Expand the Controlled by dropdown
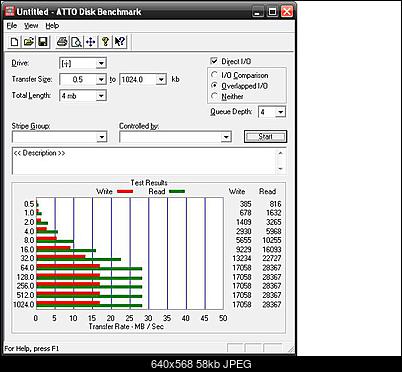Viewport: 402px width, 372px height. (226, 137)
